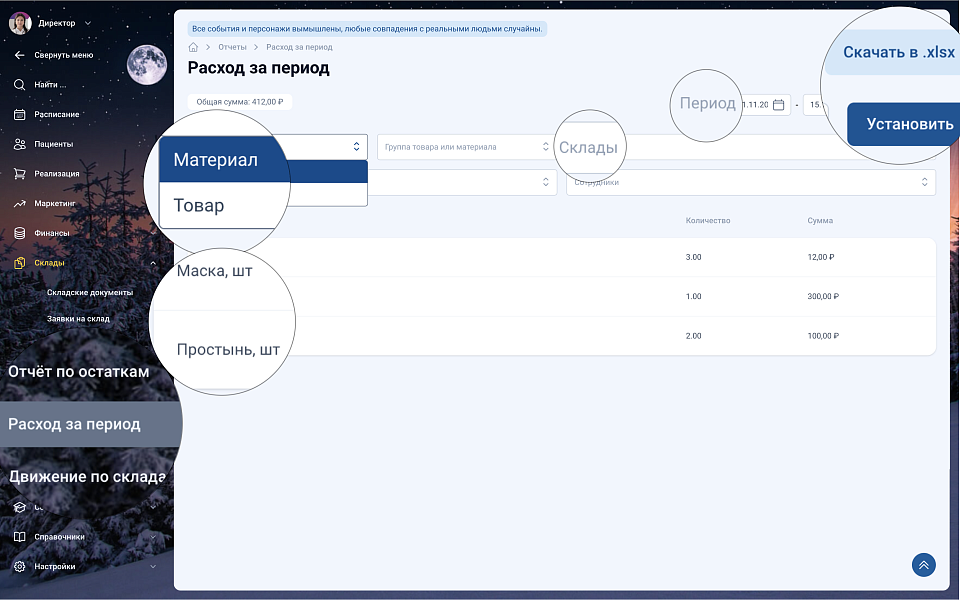Click the Расписание calendar icon
960x600 pixels.
19,114
